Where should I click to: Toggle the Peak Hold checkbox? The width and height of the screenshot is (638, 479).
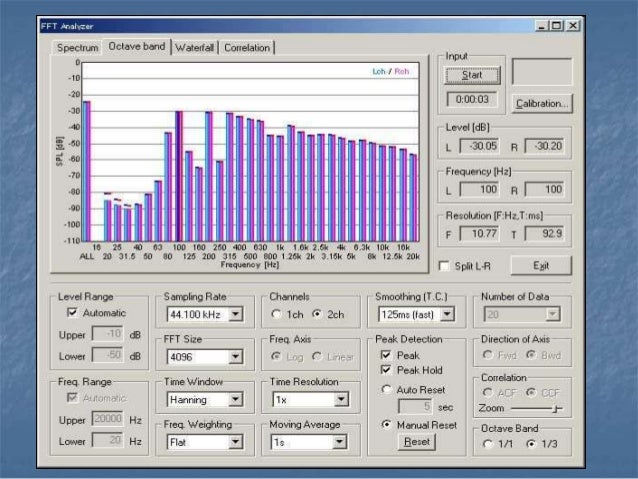point(386,370)
